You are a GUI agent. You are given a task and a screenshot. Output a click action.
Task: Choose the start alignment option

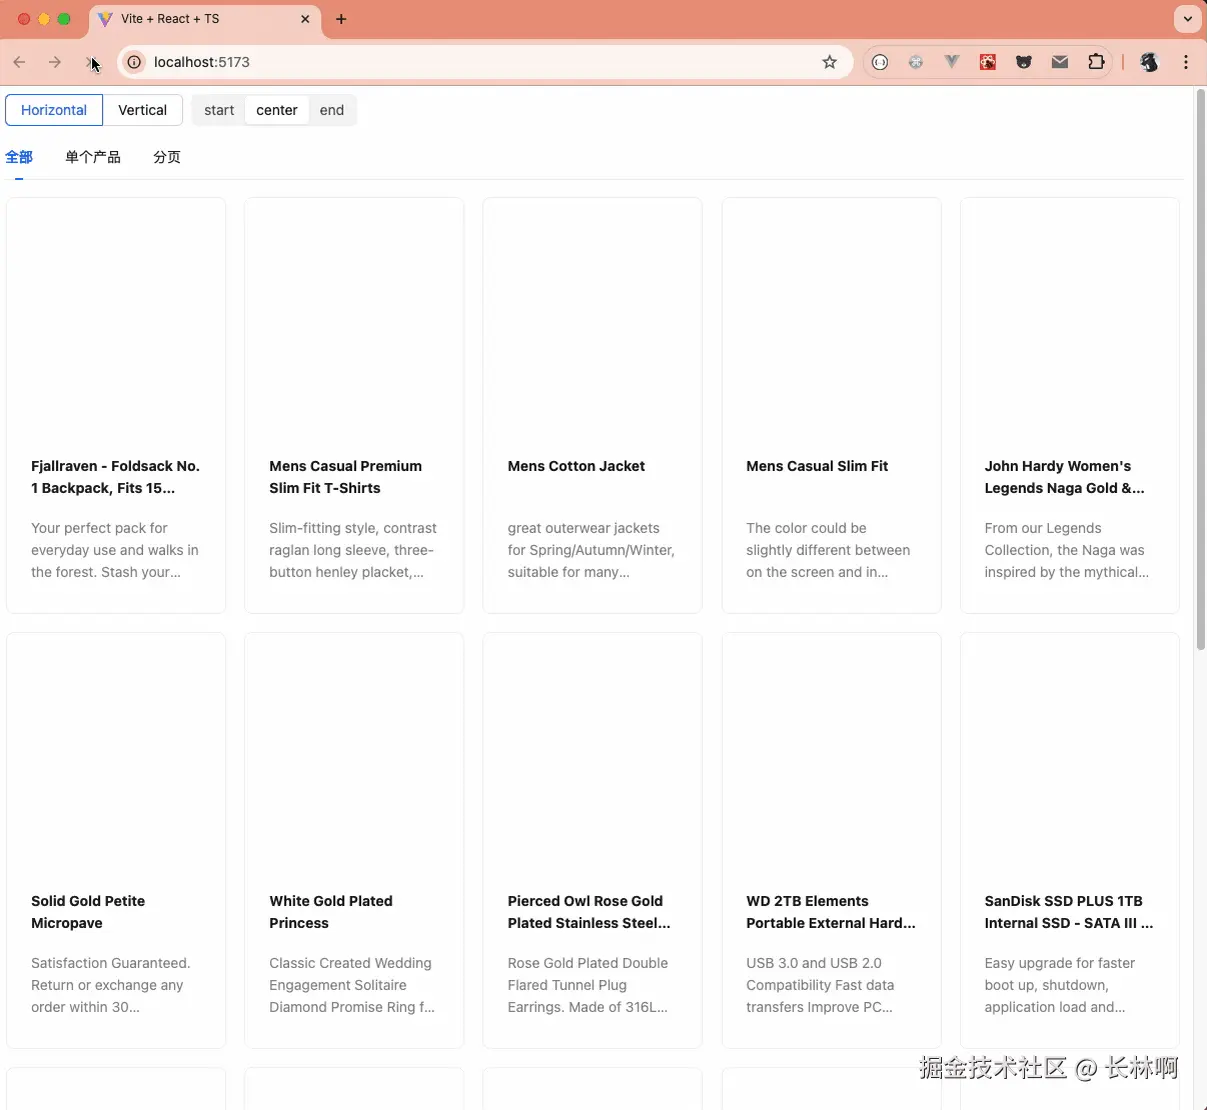tap(219, 110)
